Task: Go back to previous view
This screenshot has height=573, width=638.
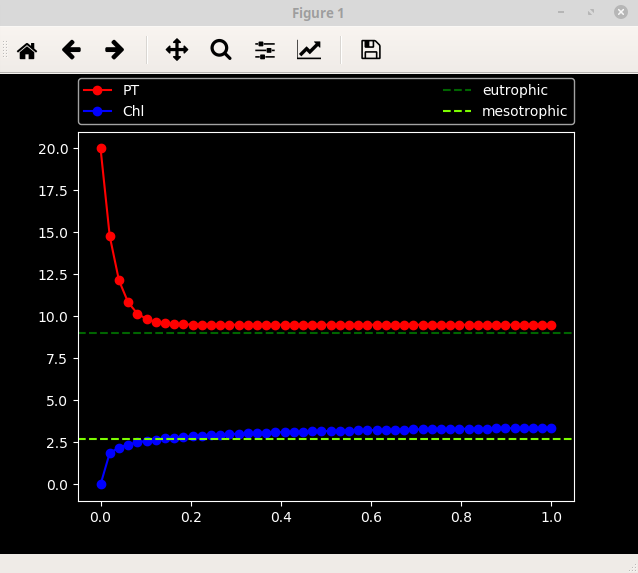Action: pos(71,50)
